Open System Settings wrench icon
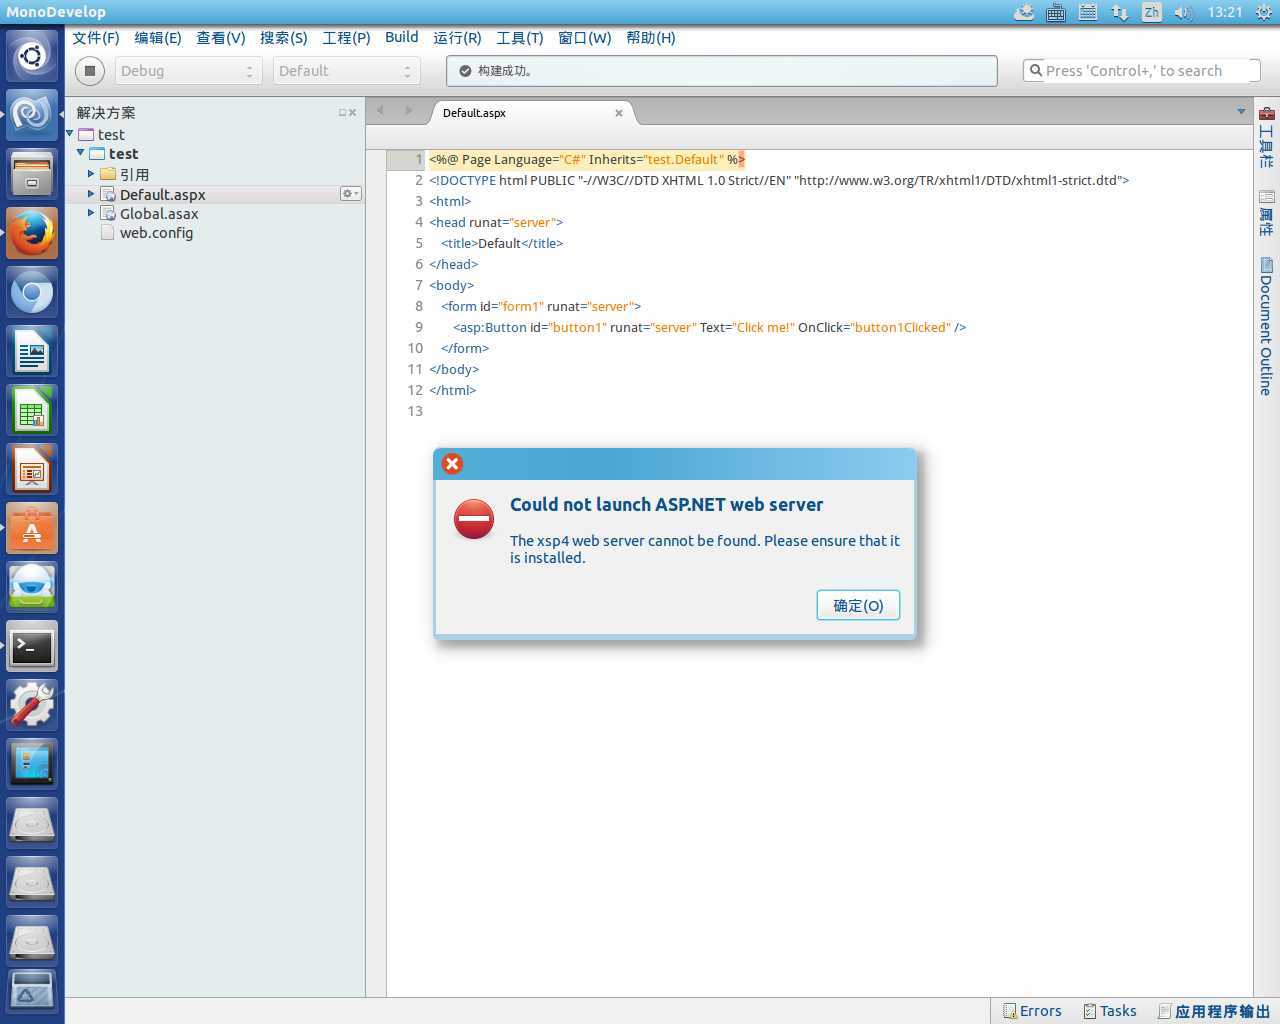The width and height of the screenshot is (1280, 1024). tap(32, 706)
